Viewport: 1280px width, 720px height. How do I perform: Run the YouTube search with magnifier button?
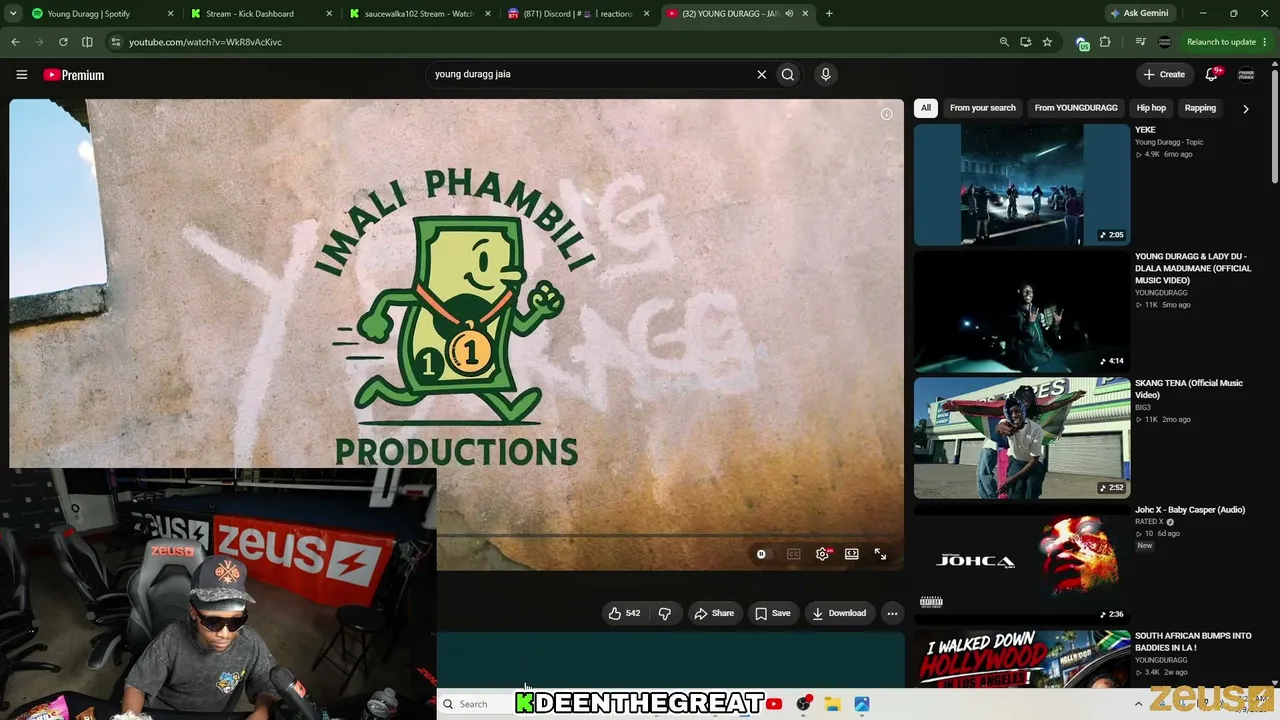tap(788, 74)
